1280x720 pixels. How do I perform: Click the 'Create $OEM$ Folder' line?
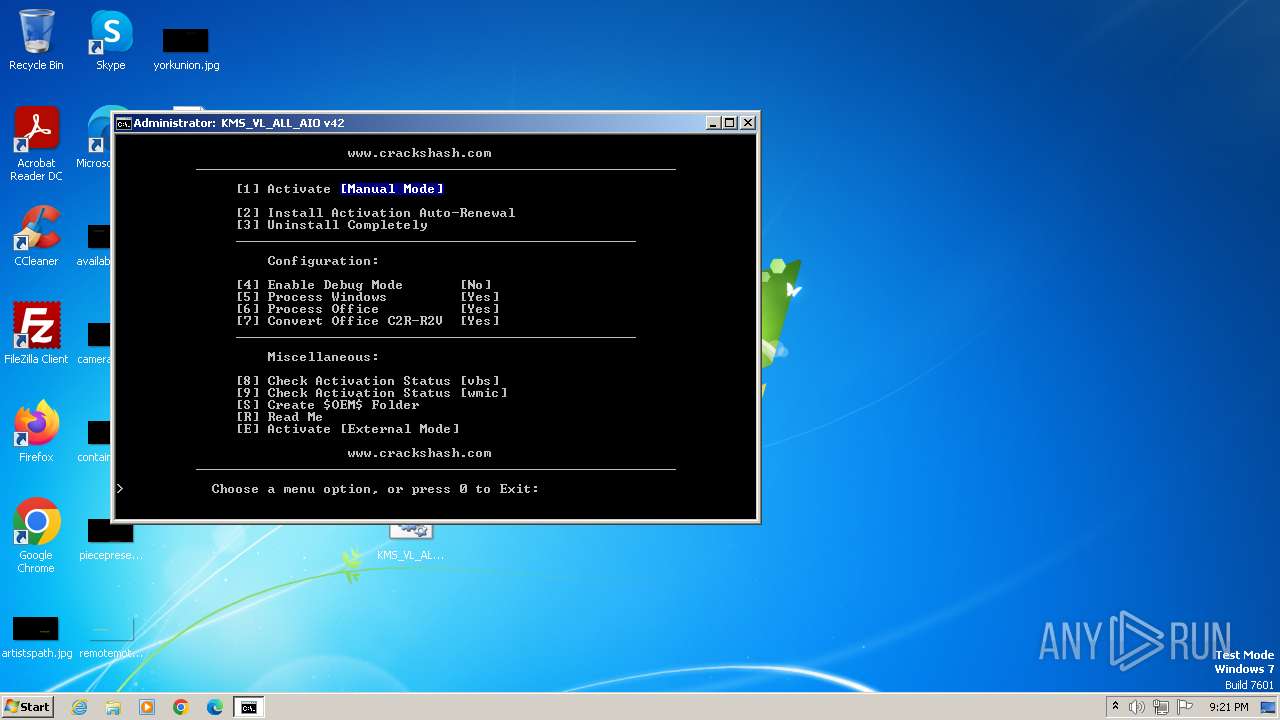tap(328, 405)
